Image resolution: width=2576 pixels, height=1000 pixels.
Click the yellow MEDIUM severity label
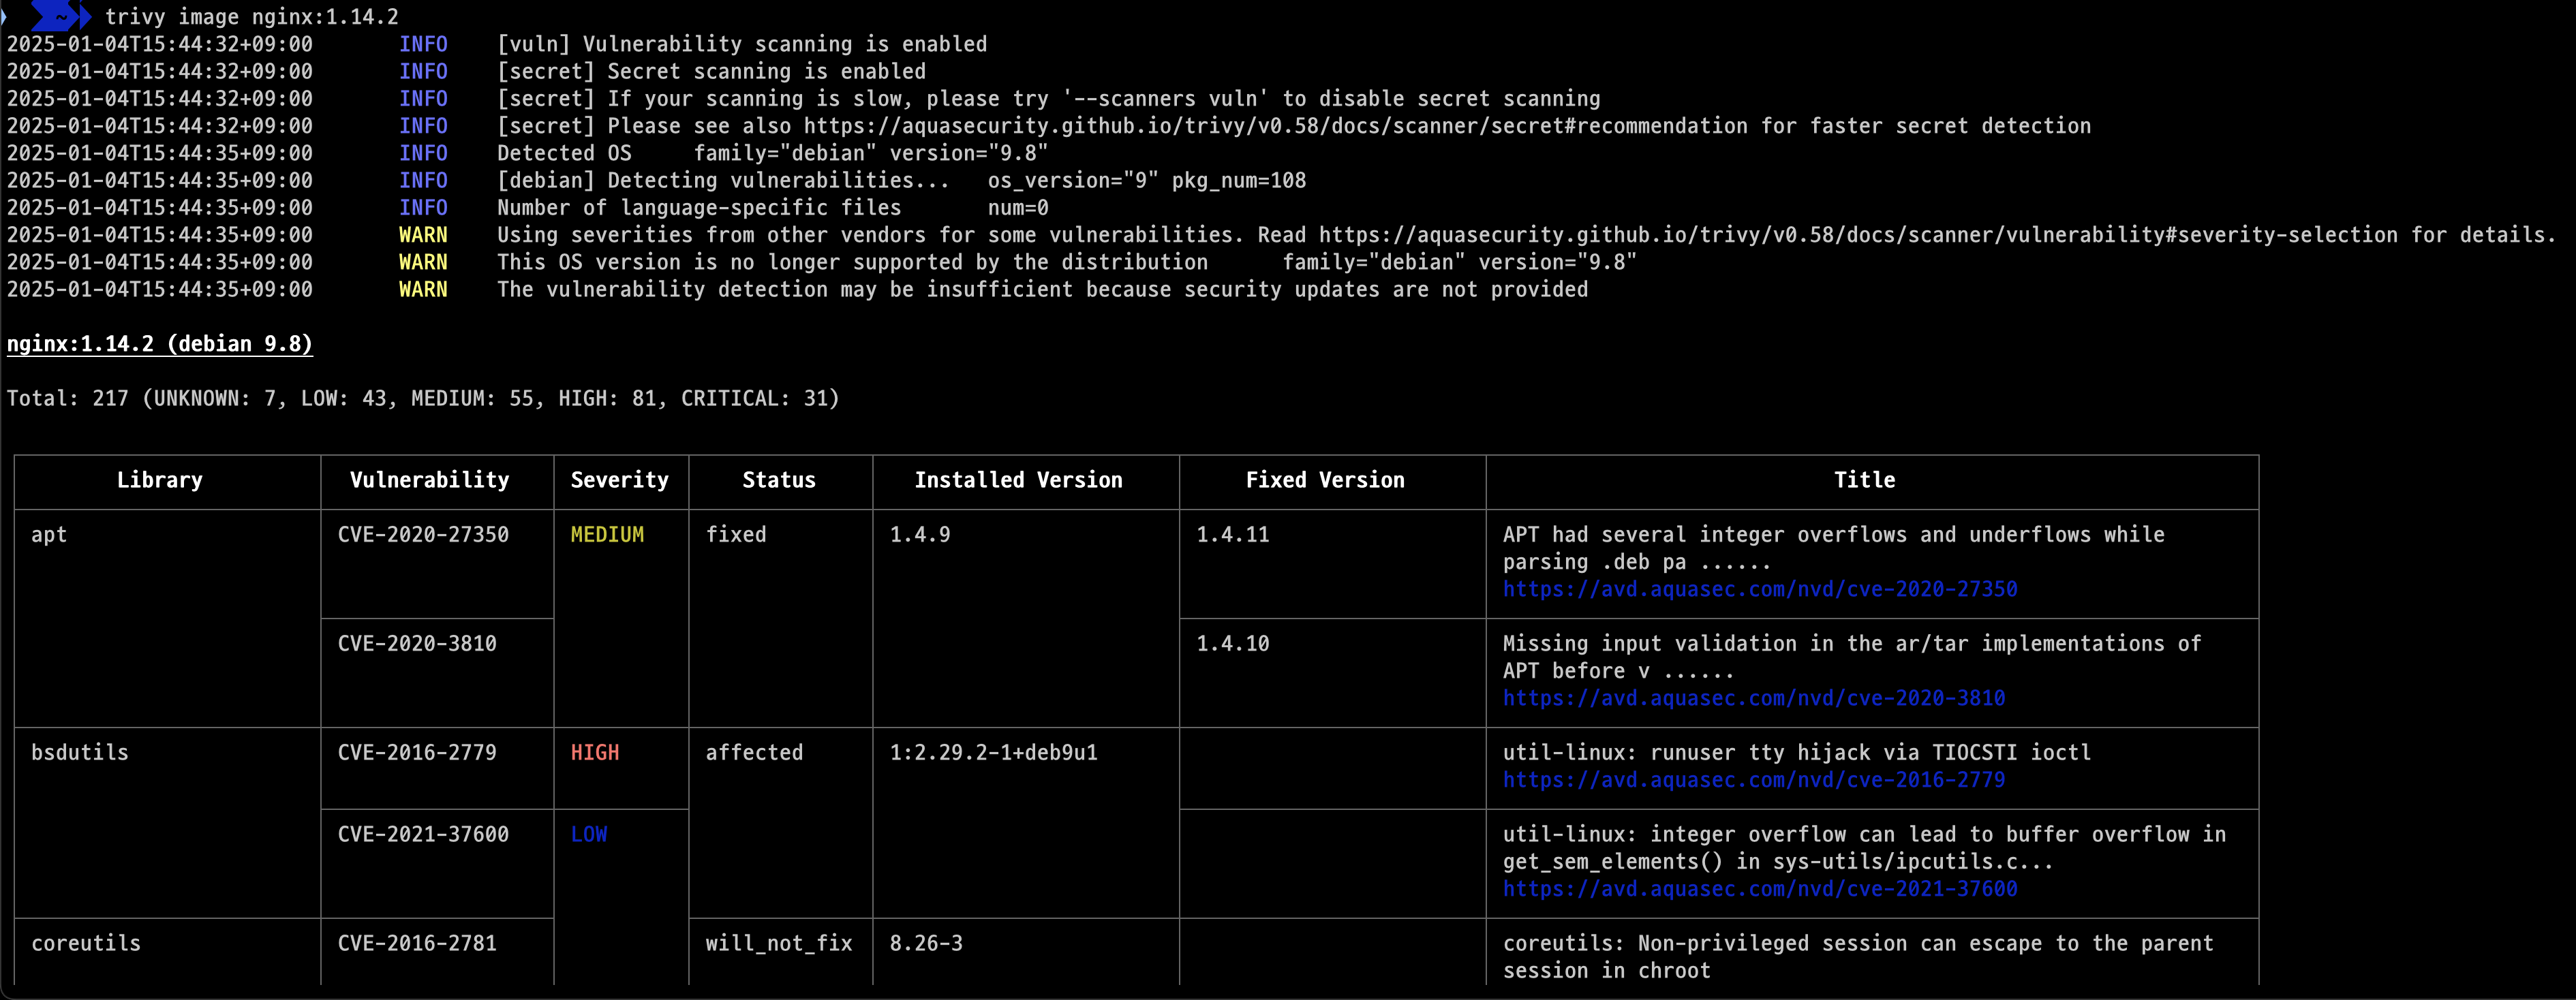tap(607, 535)
